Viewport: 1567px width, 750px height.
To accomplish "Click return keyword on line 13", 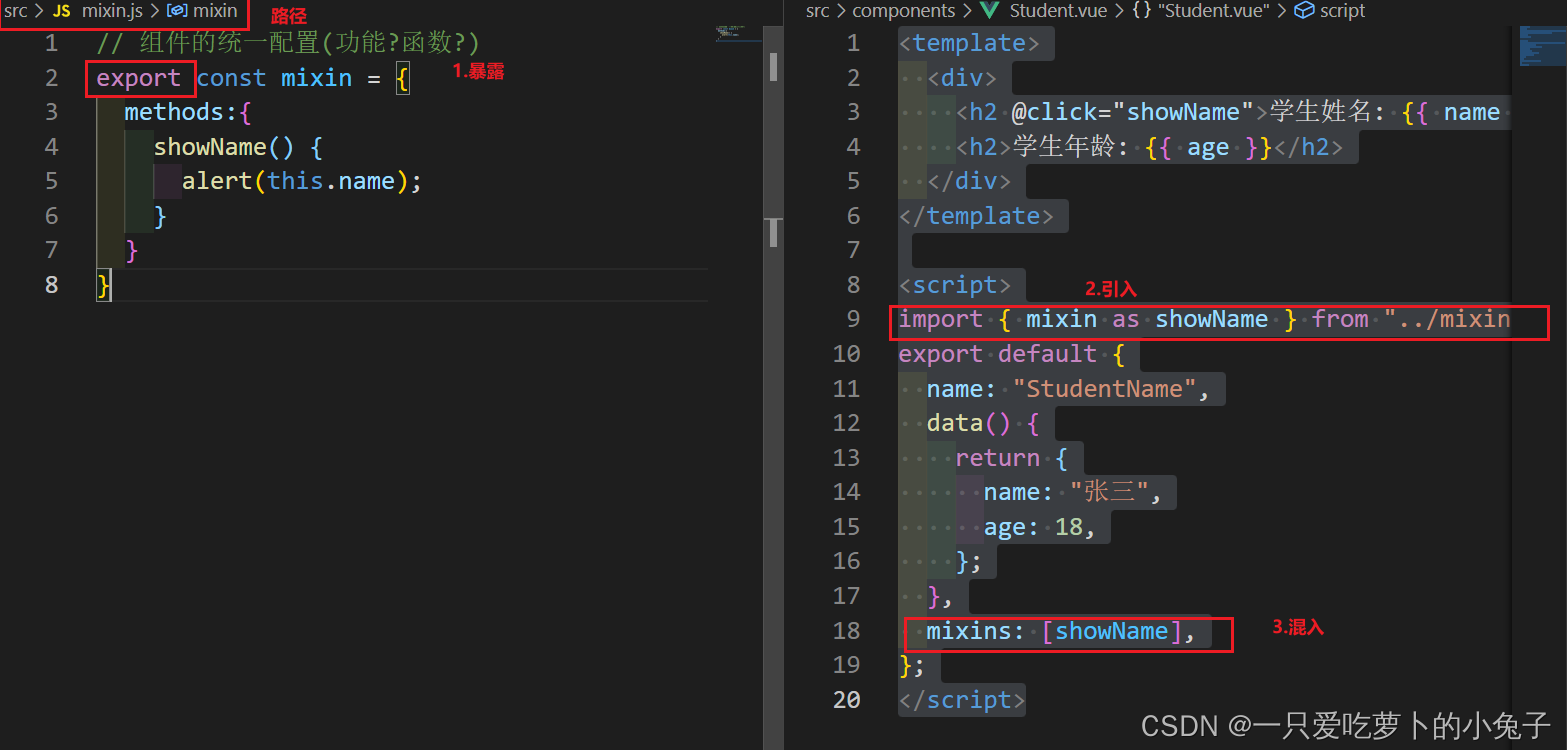I will point(997,457).
